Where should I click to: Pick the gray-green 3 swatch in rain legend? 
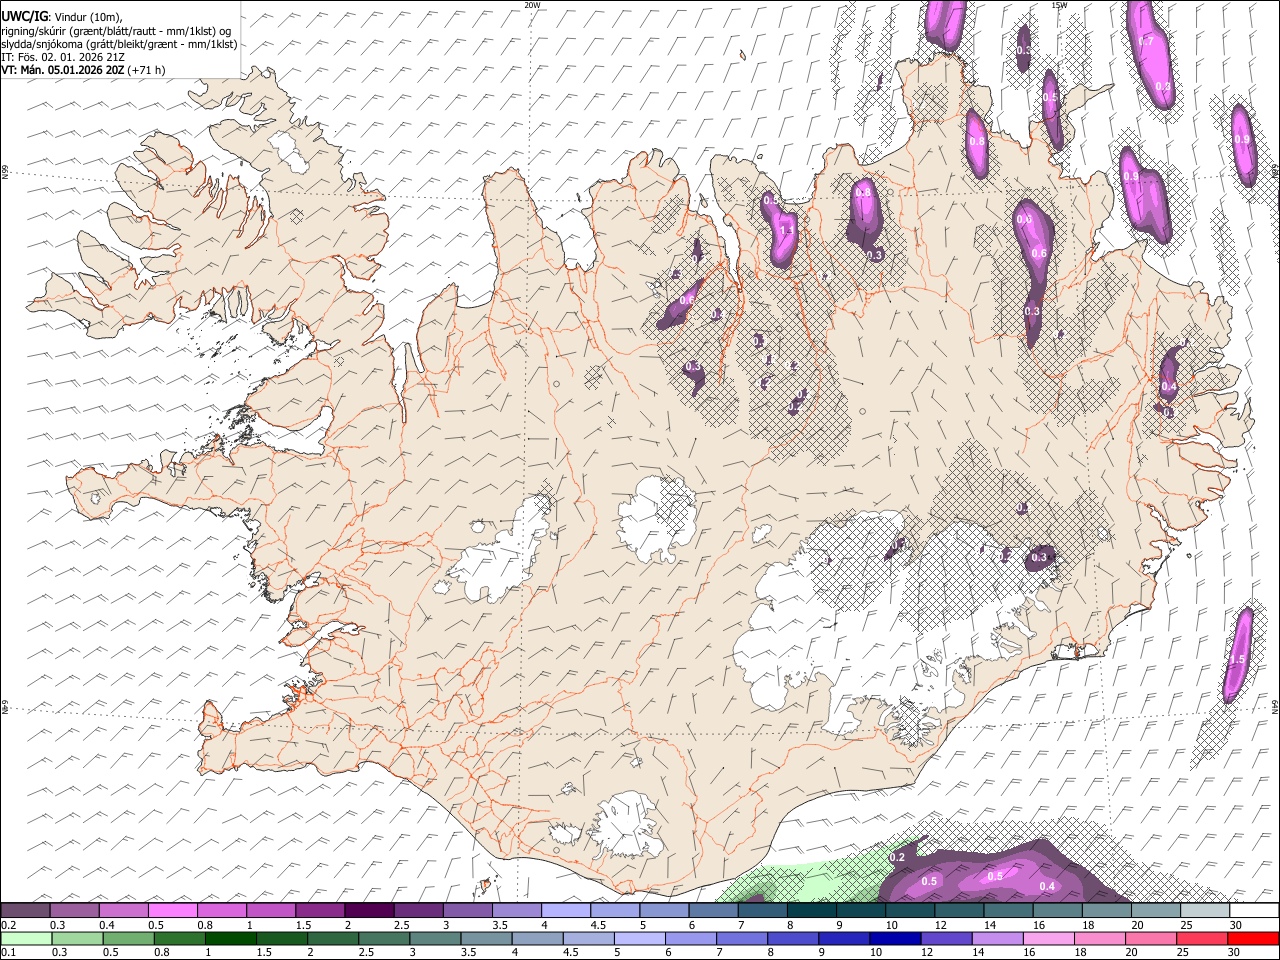tap(435, 938)
